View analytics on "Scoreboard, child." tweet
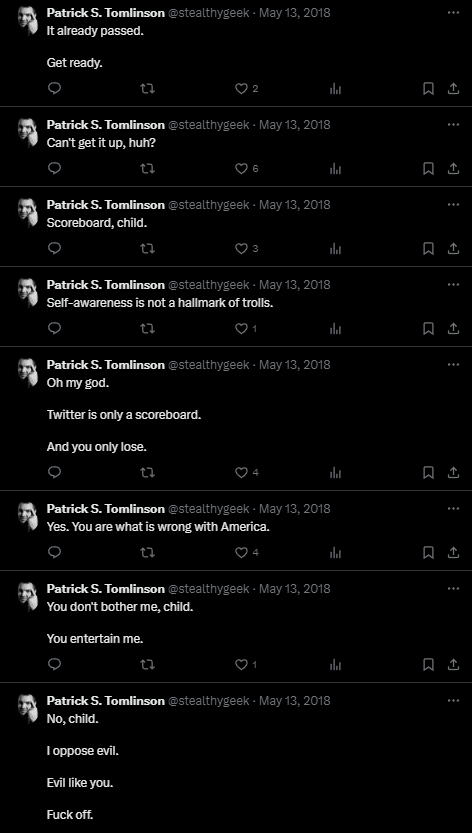Screen dimensions: 472x833 coord(335,248)
